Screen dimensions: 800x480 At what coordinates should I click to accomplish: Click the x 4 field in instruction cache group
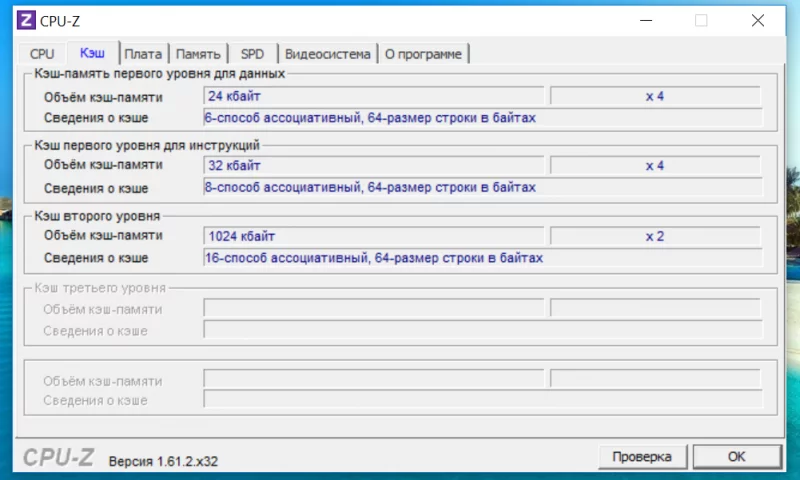point(655,165)
